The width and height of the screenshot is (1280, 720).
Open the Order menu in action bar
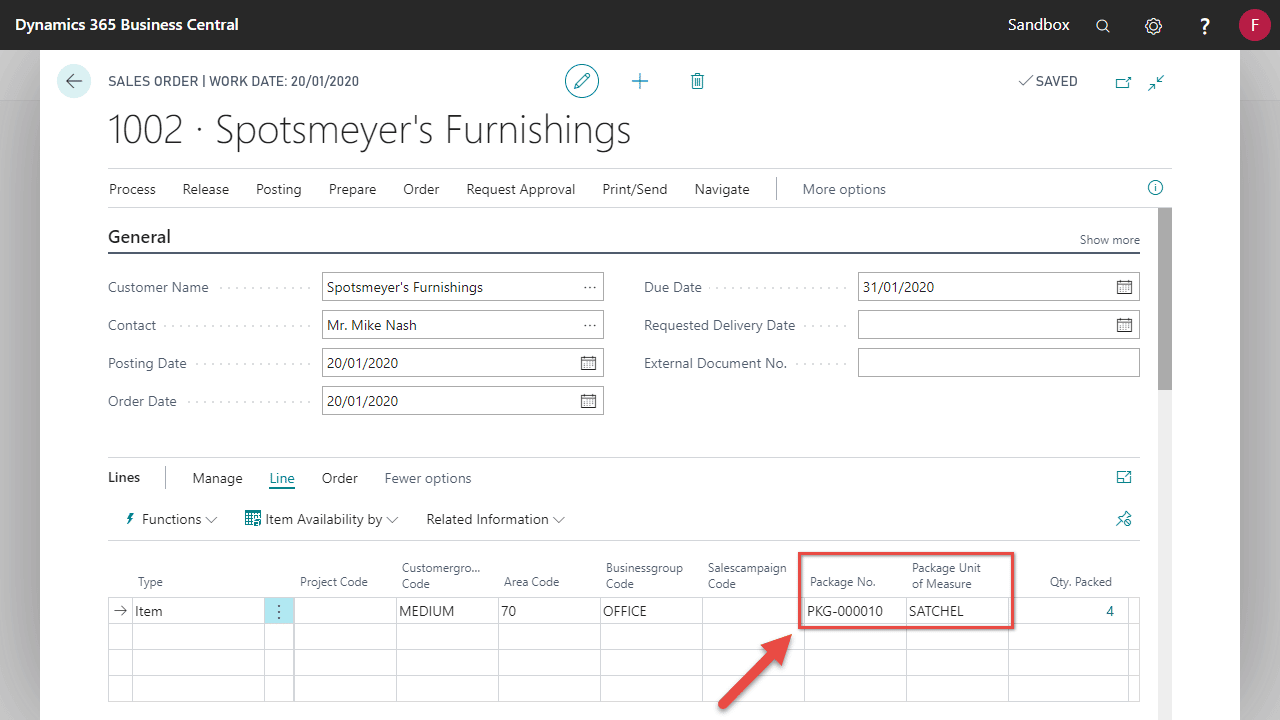(421, 189)
